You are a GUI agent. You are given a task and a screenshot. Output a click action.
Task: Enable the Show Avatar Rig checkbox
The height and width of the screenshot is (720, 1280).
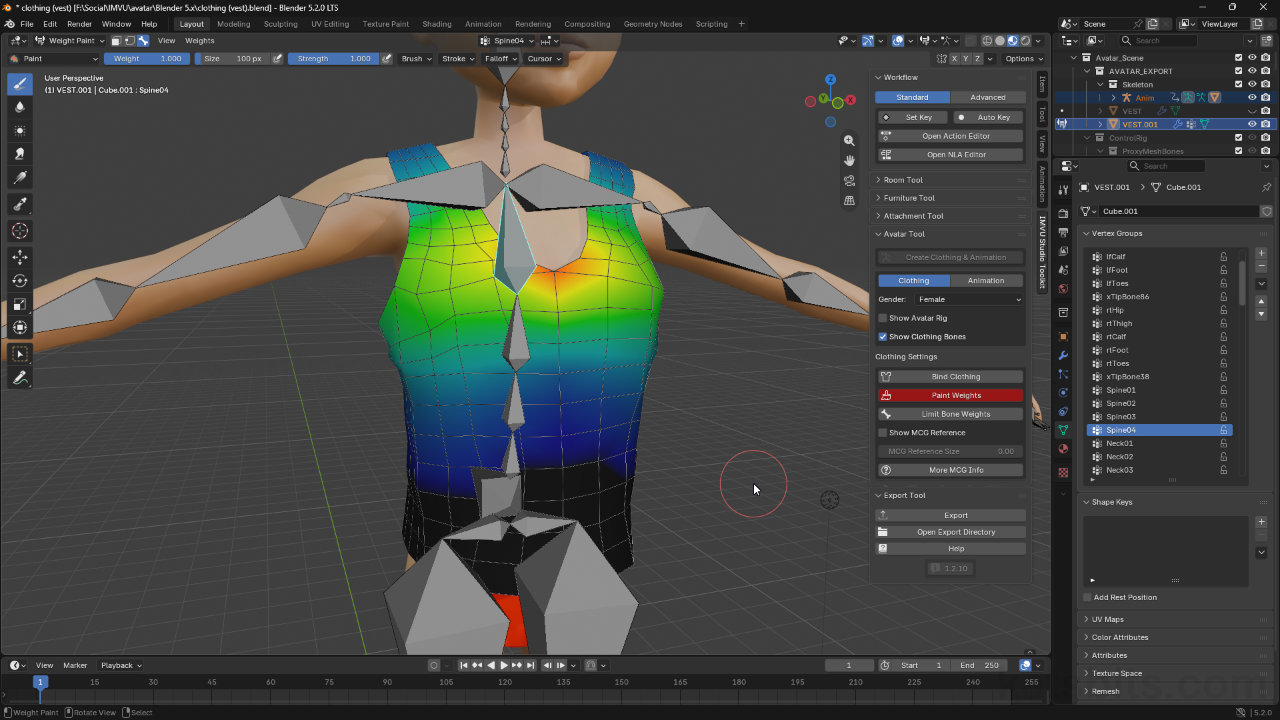pyautogui.click(x=882, y=318)
